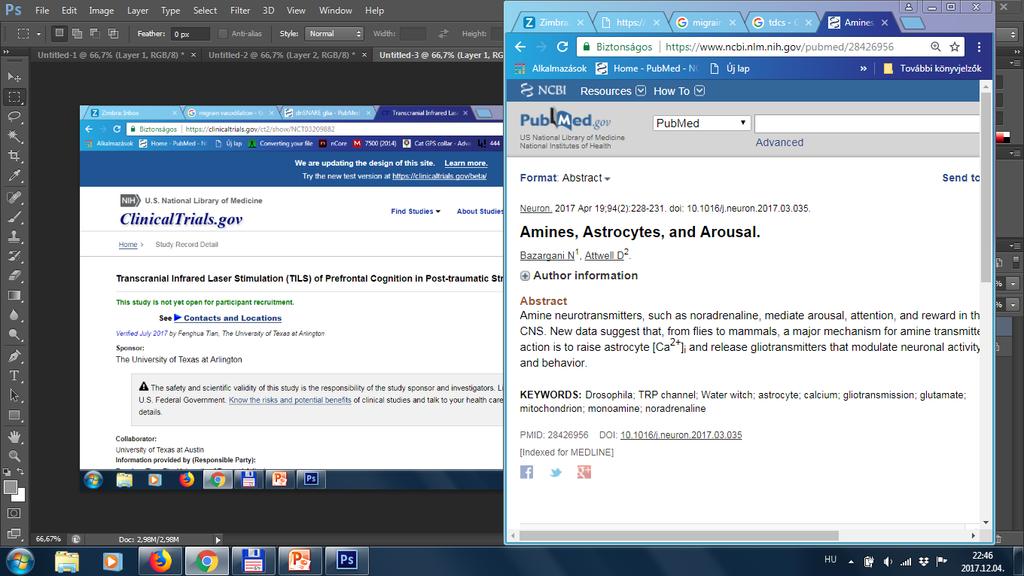The image size is (1024, 576).
Task: Share abstract via Google Plus icon
Action: point(584,472)
